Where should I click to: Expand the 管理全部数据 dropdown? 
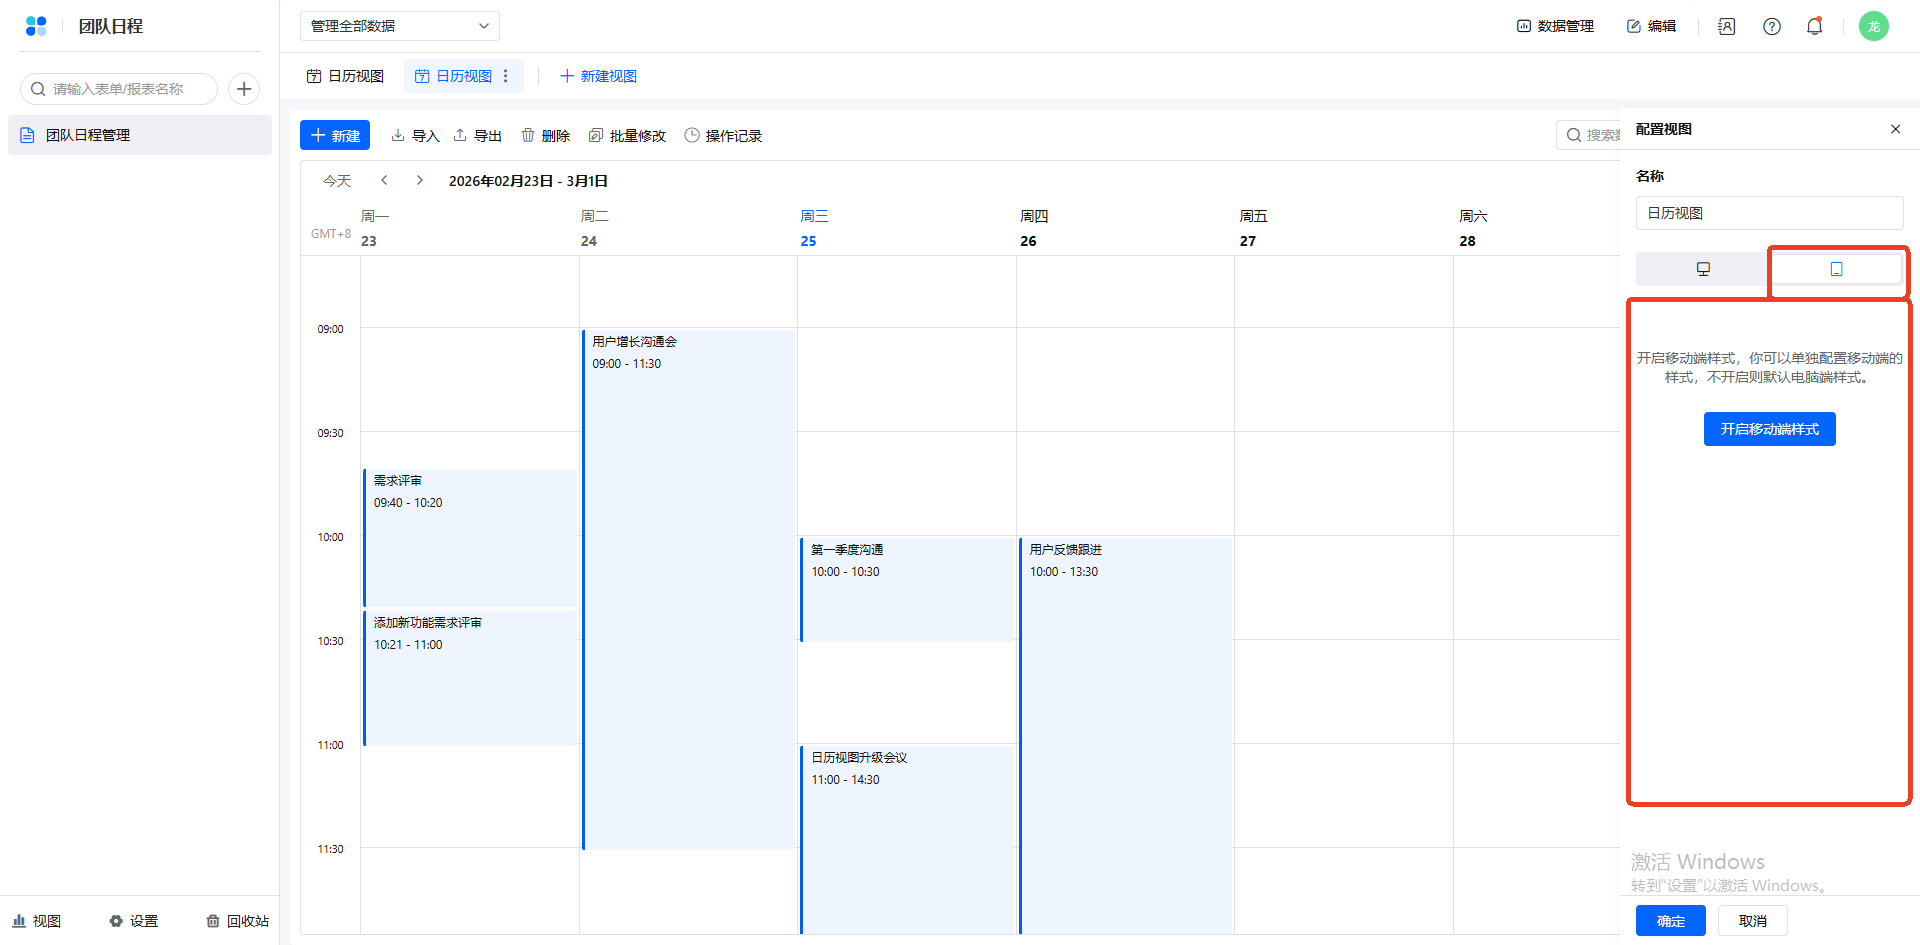[x=399, y=26]
